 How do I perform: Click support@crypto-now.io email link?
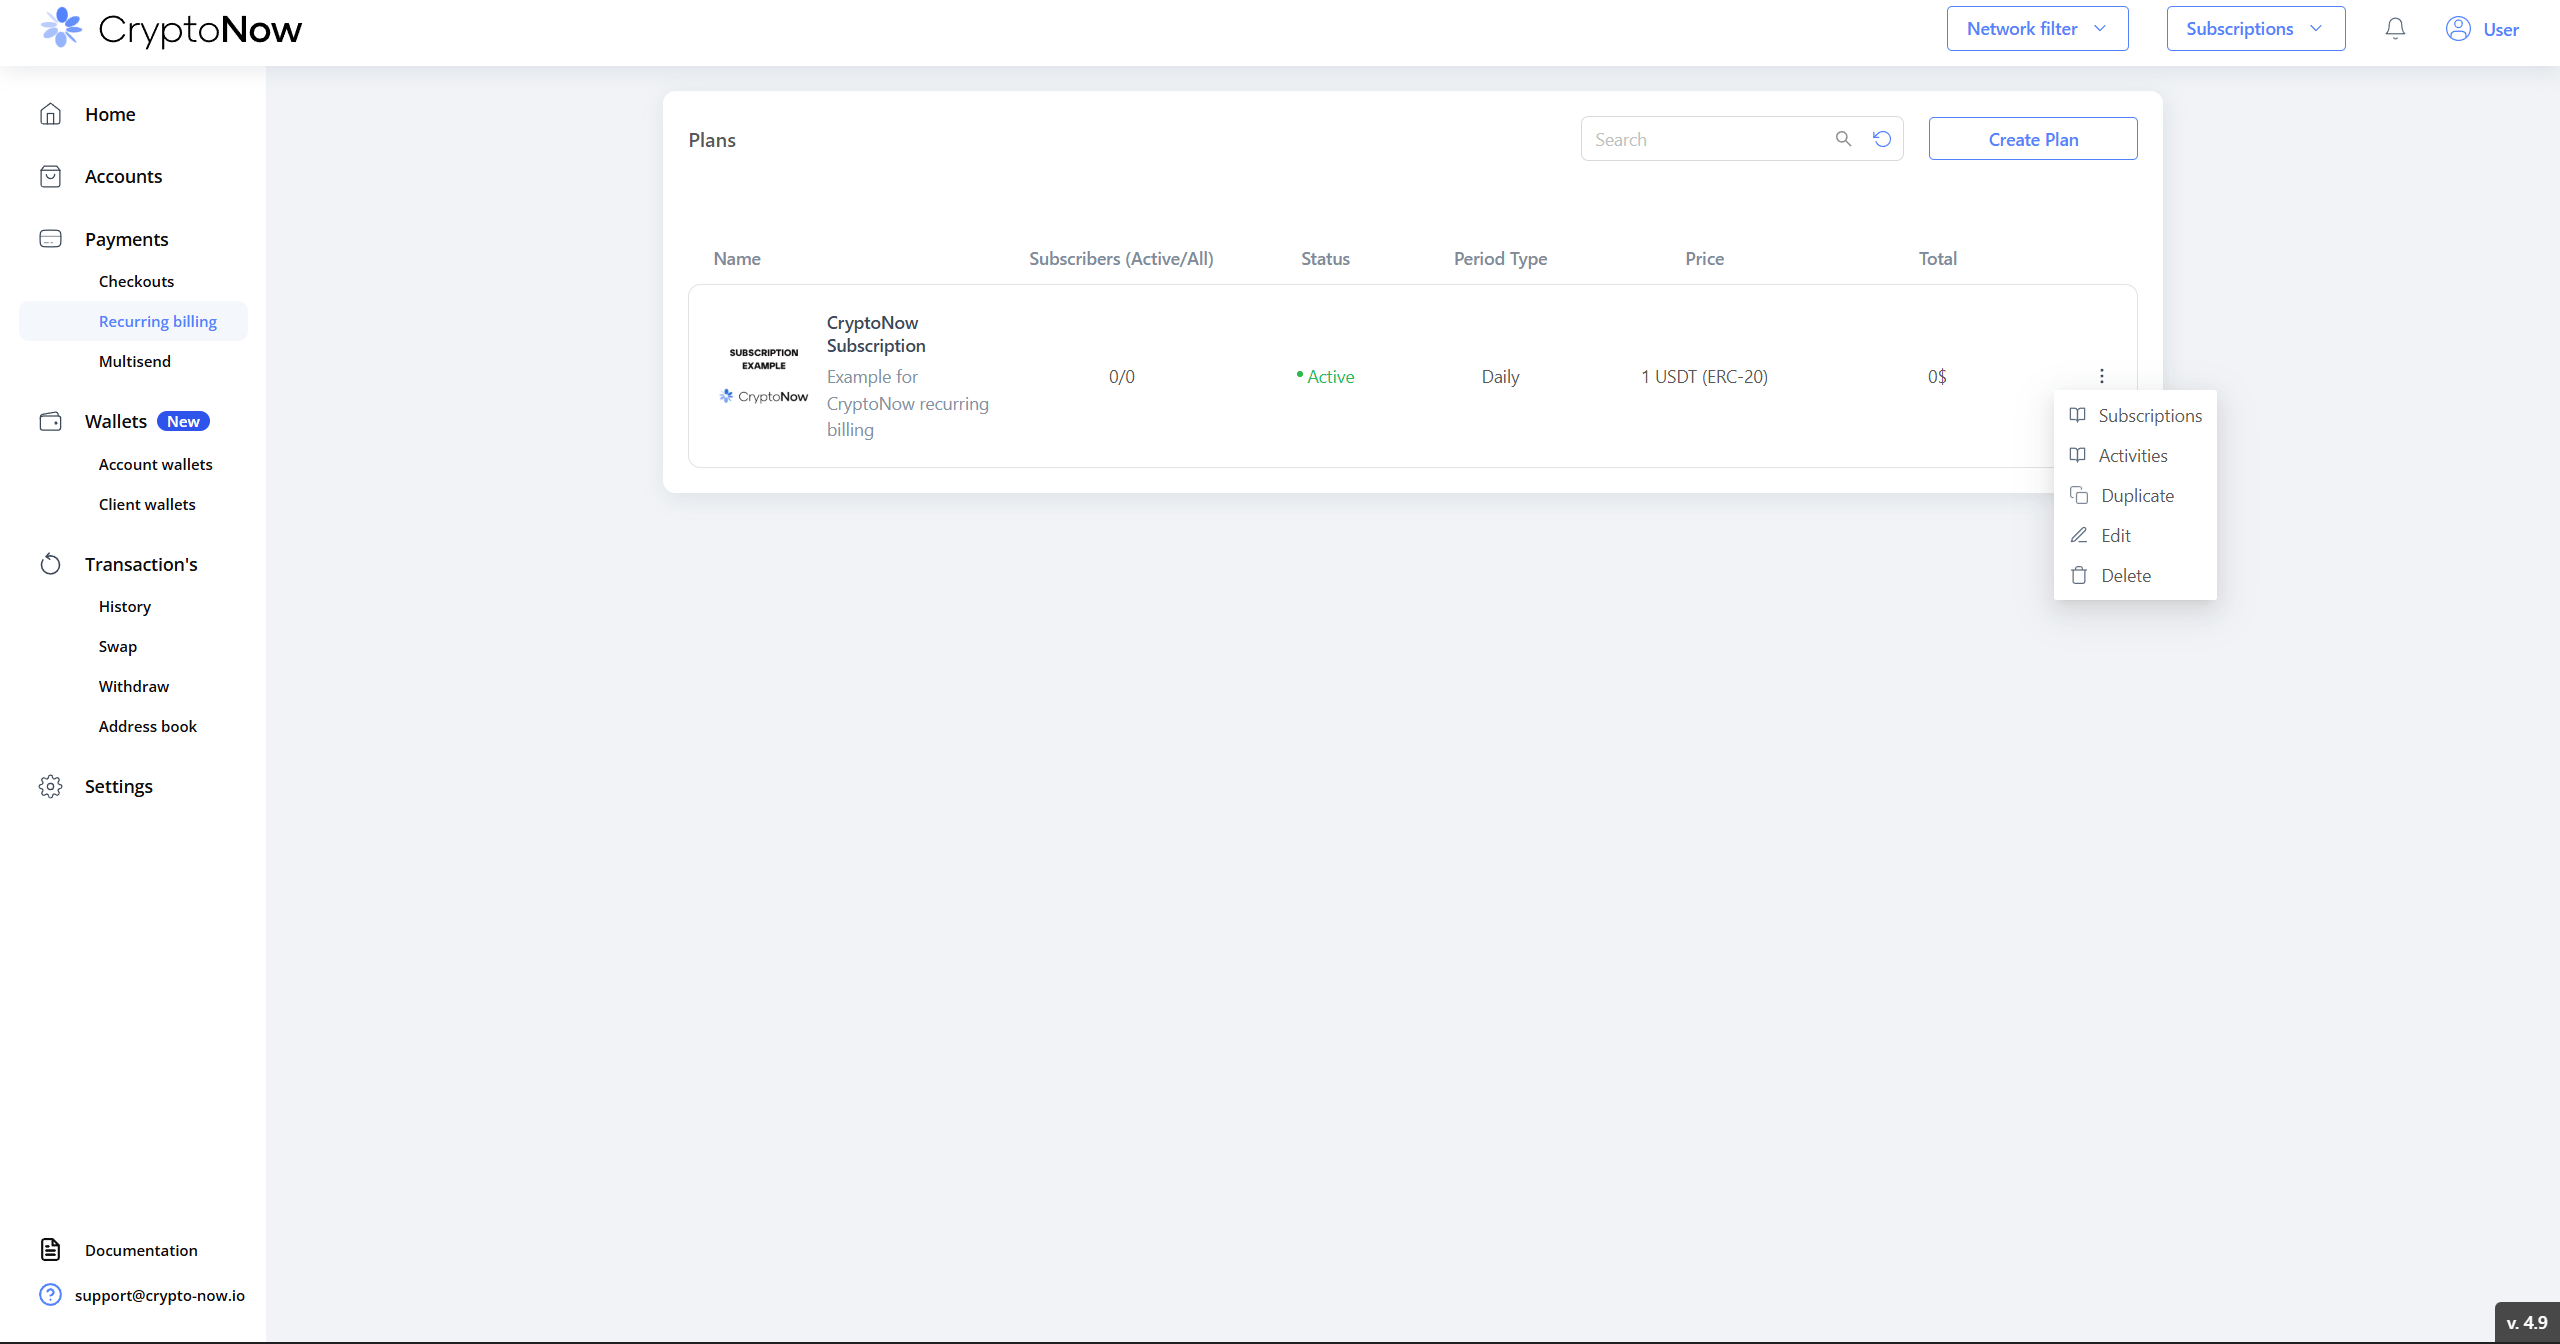[x=159, y=1295]
